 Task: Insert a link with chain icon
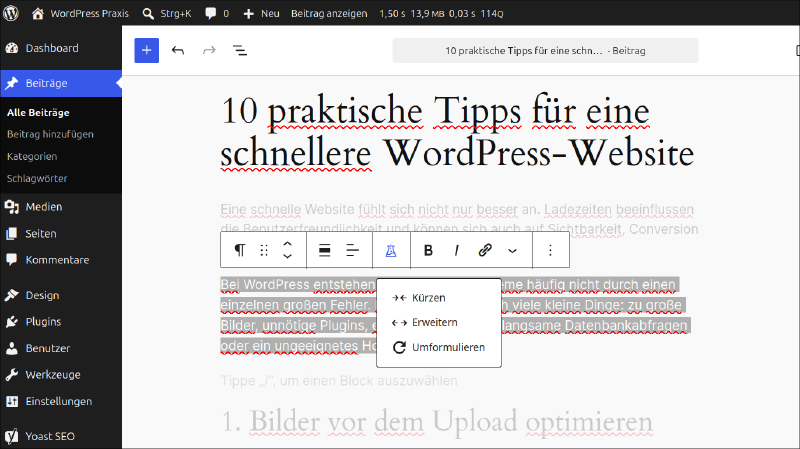coord(485,250)
